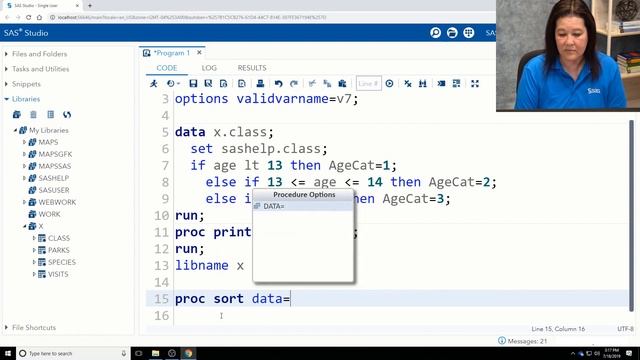Collapse the Libraries section
The image size is (640, 360).
click(7, 99)
